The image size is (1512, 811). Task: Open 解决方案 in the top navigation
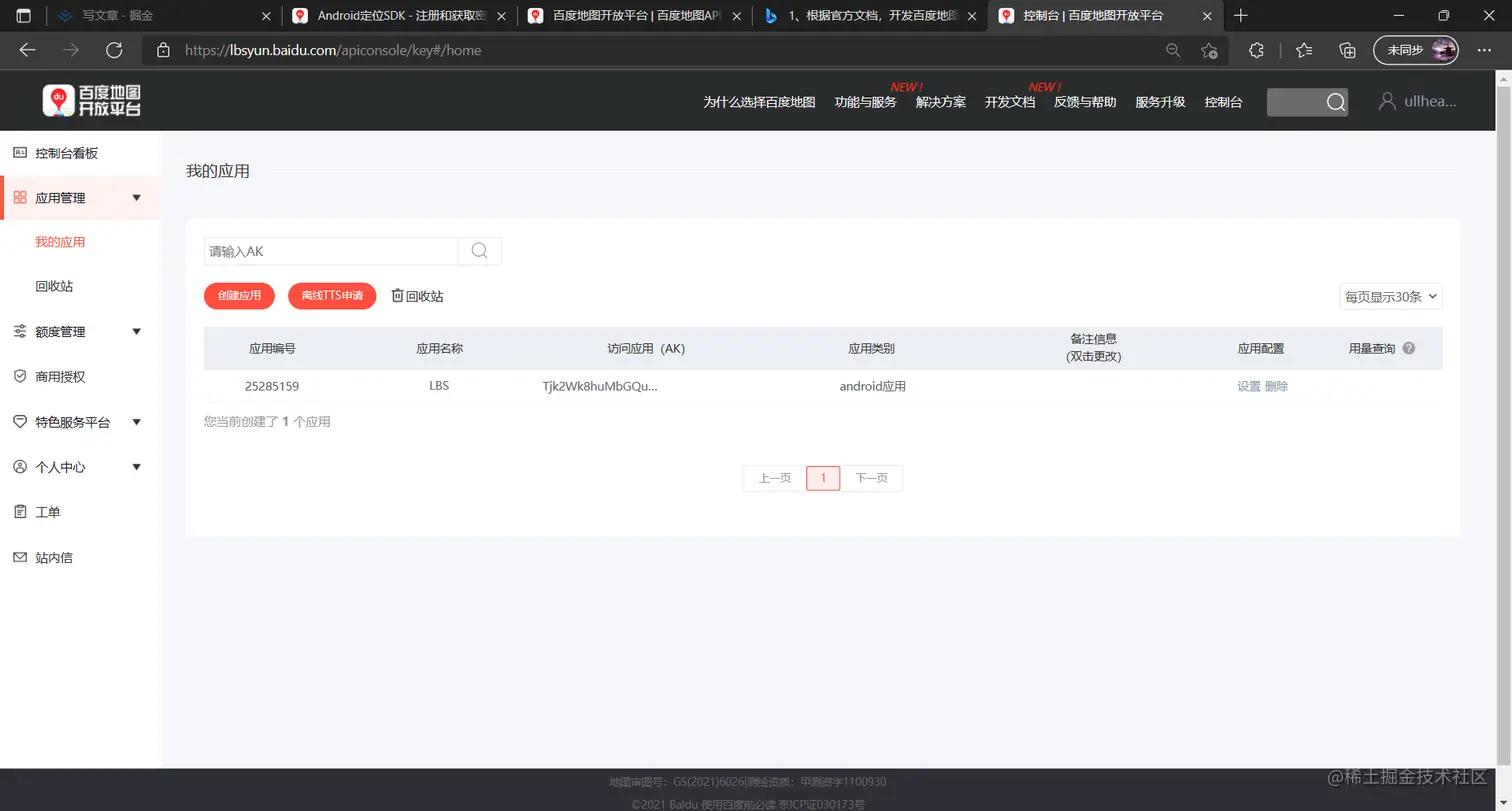point(941,102)
